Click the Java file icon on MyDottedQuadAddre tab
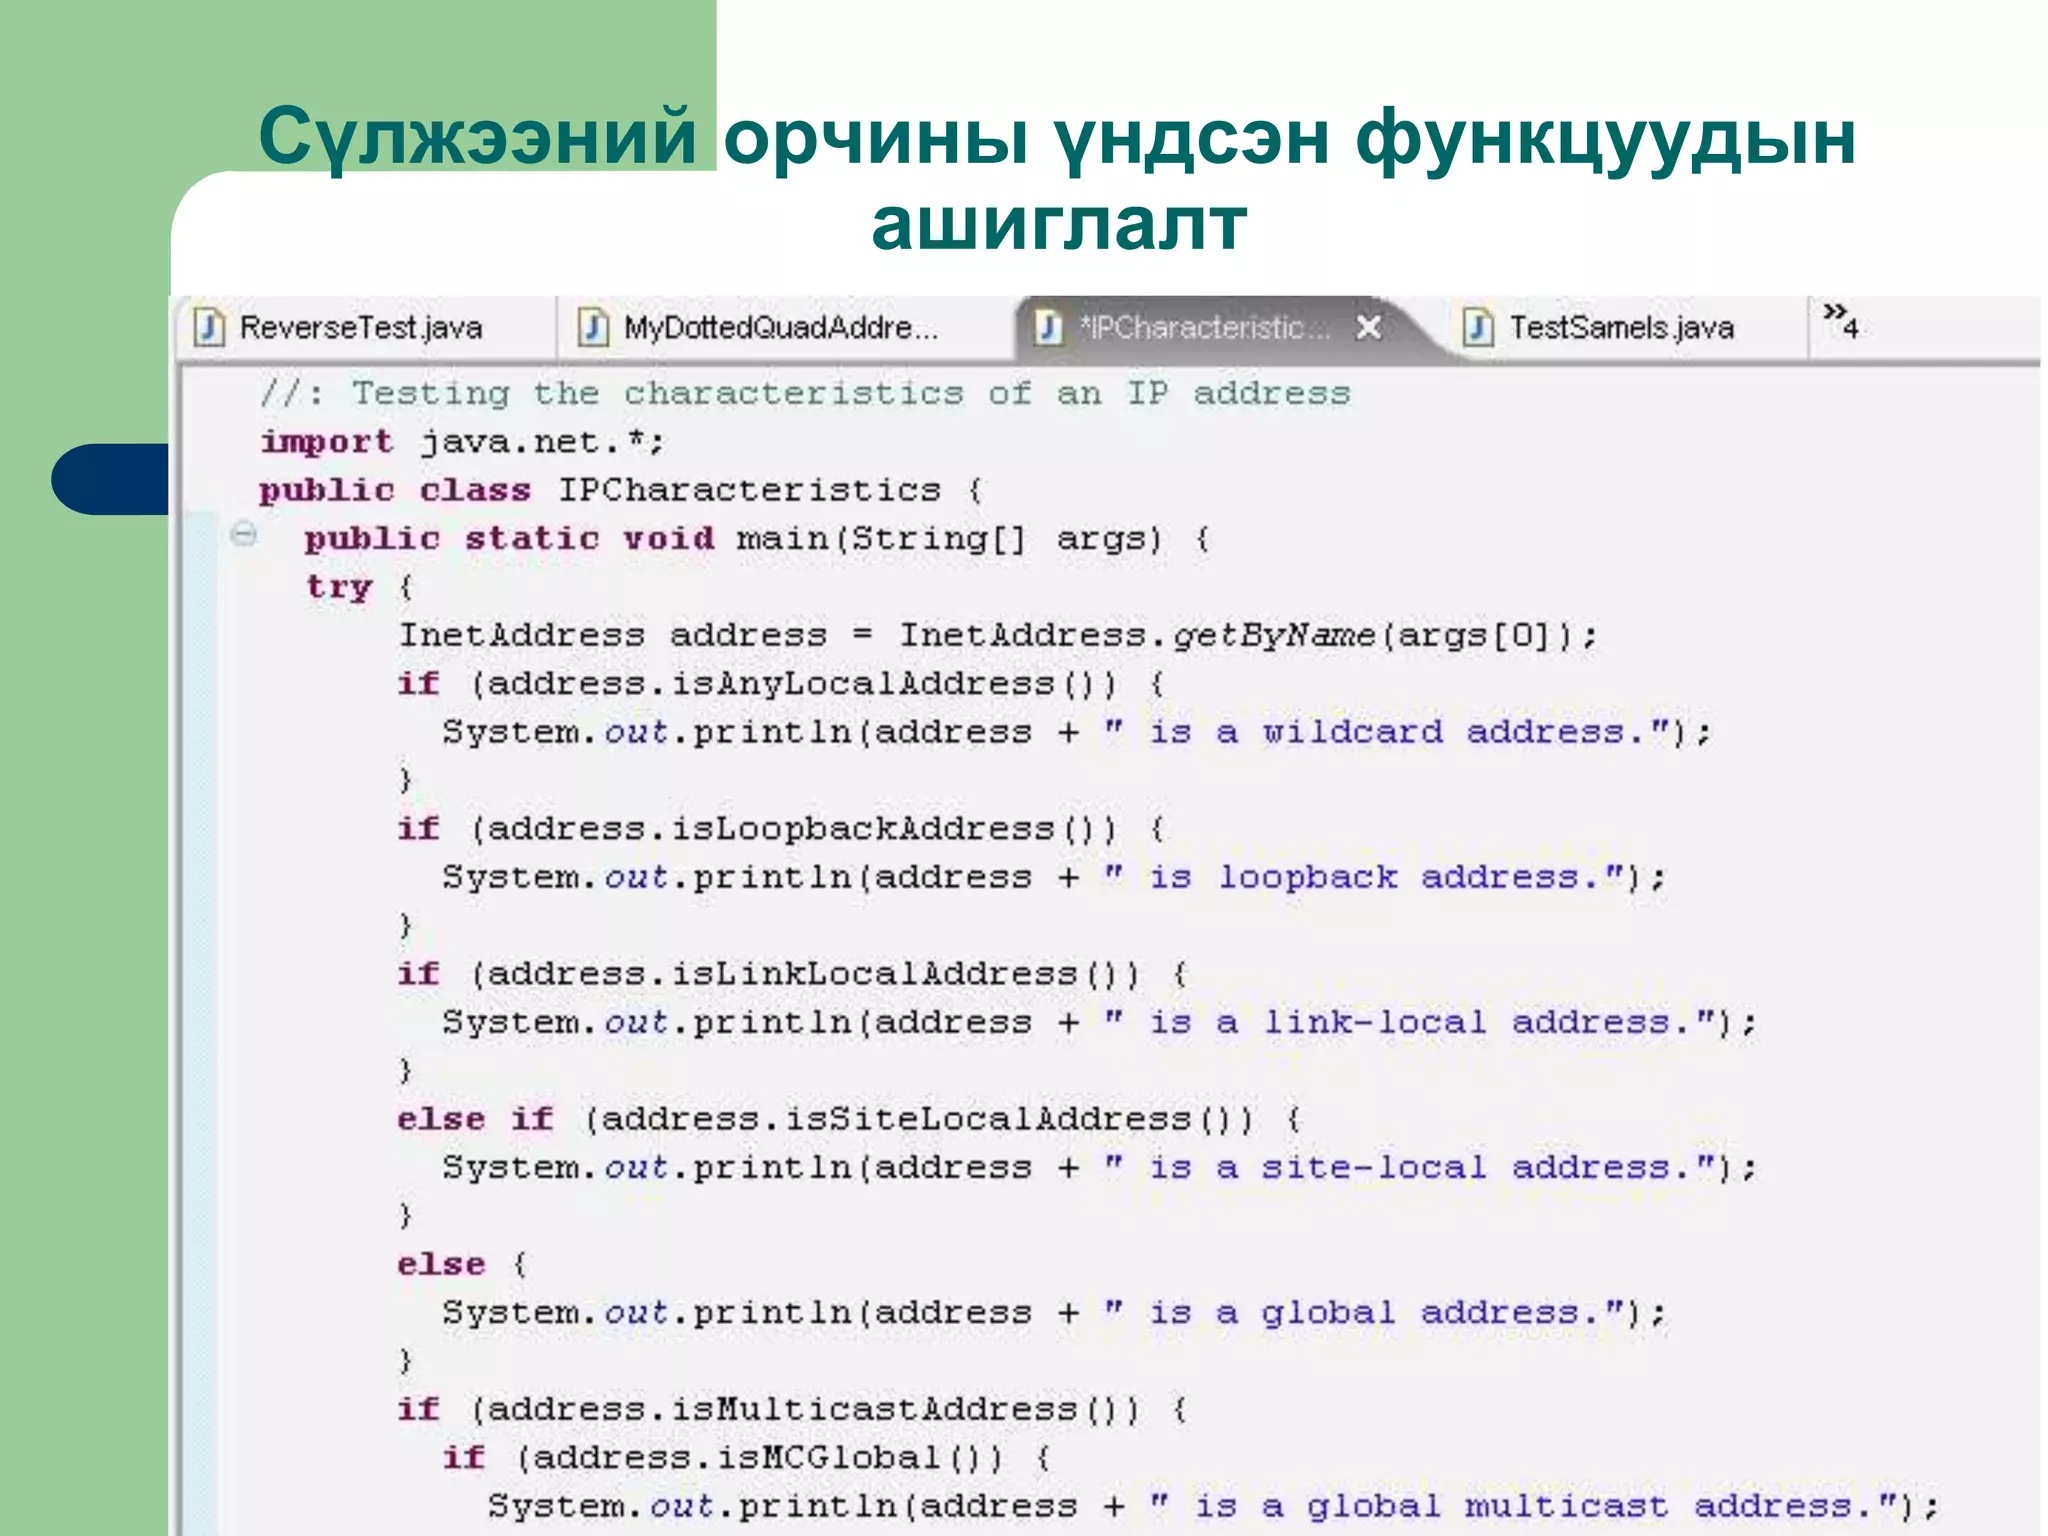2048x1536 pixels. pyautogui.click(x=593, y=328)
